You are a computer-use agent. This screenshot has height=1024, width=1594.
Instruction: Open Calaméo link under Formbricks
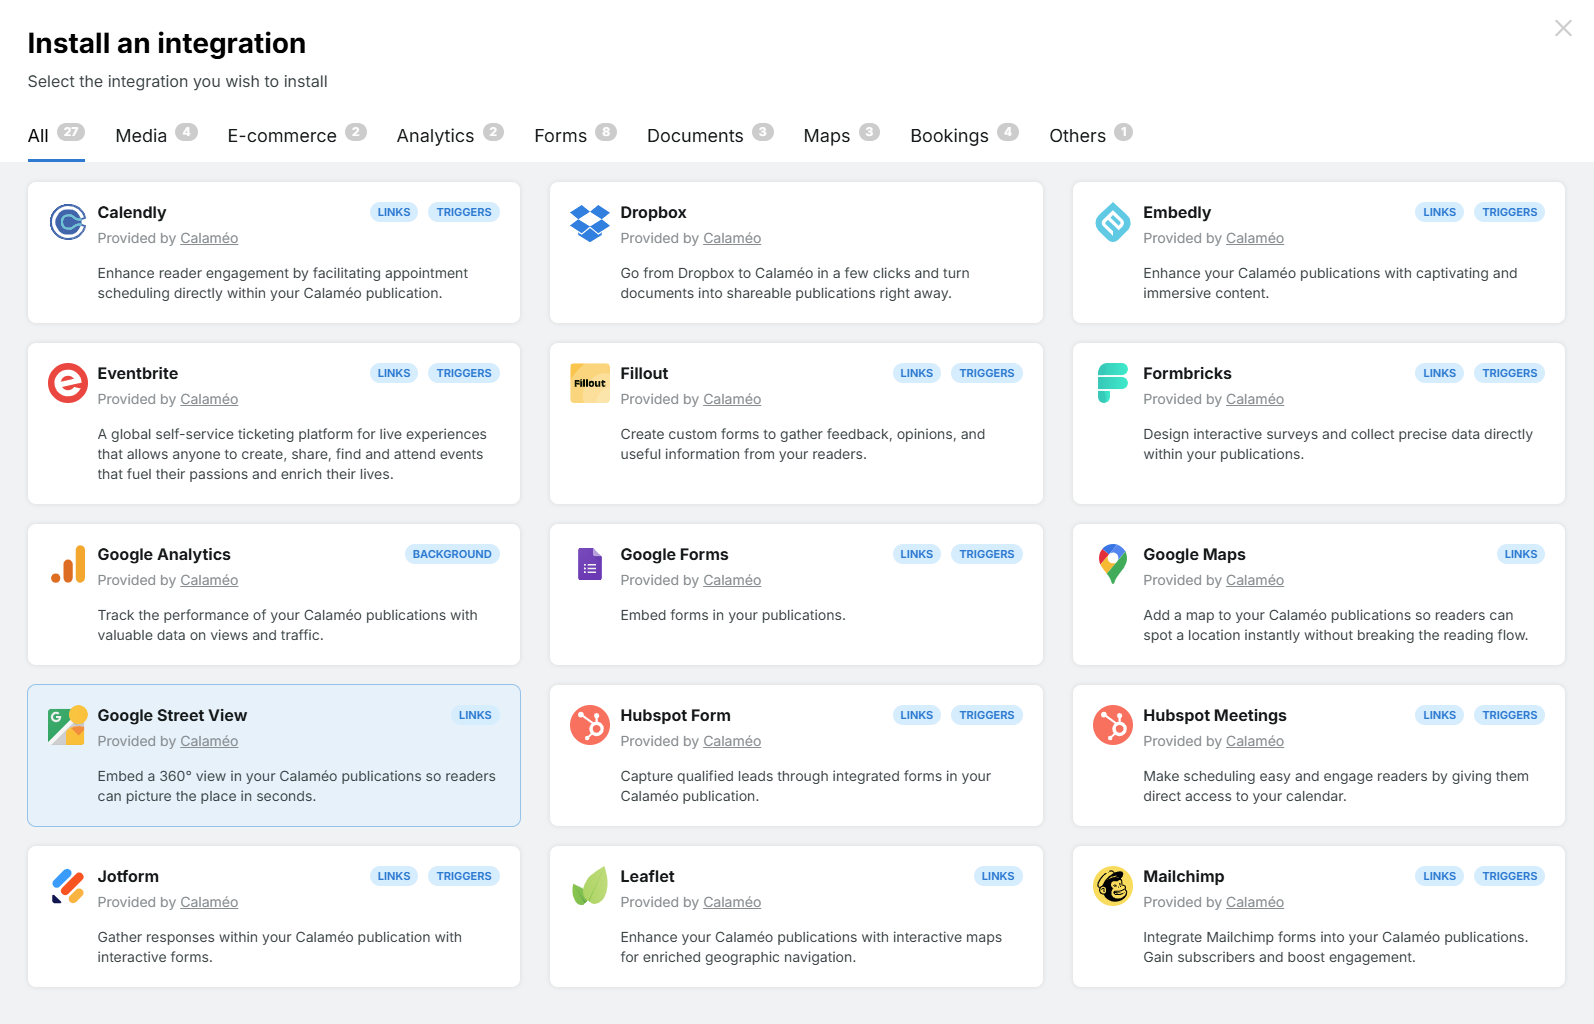click(x=1255, y=399)
